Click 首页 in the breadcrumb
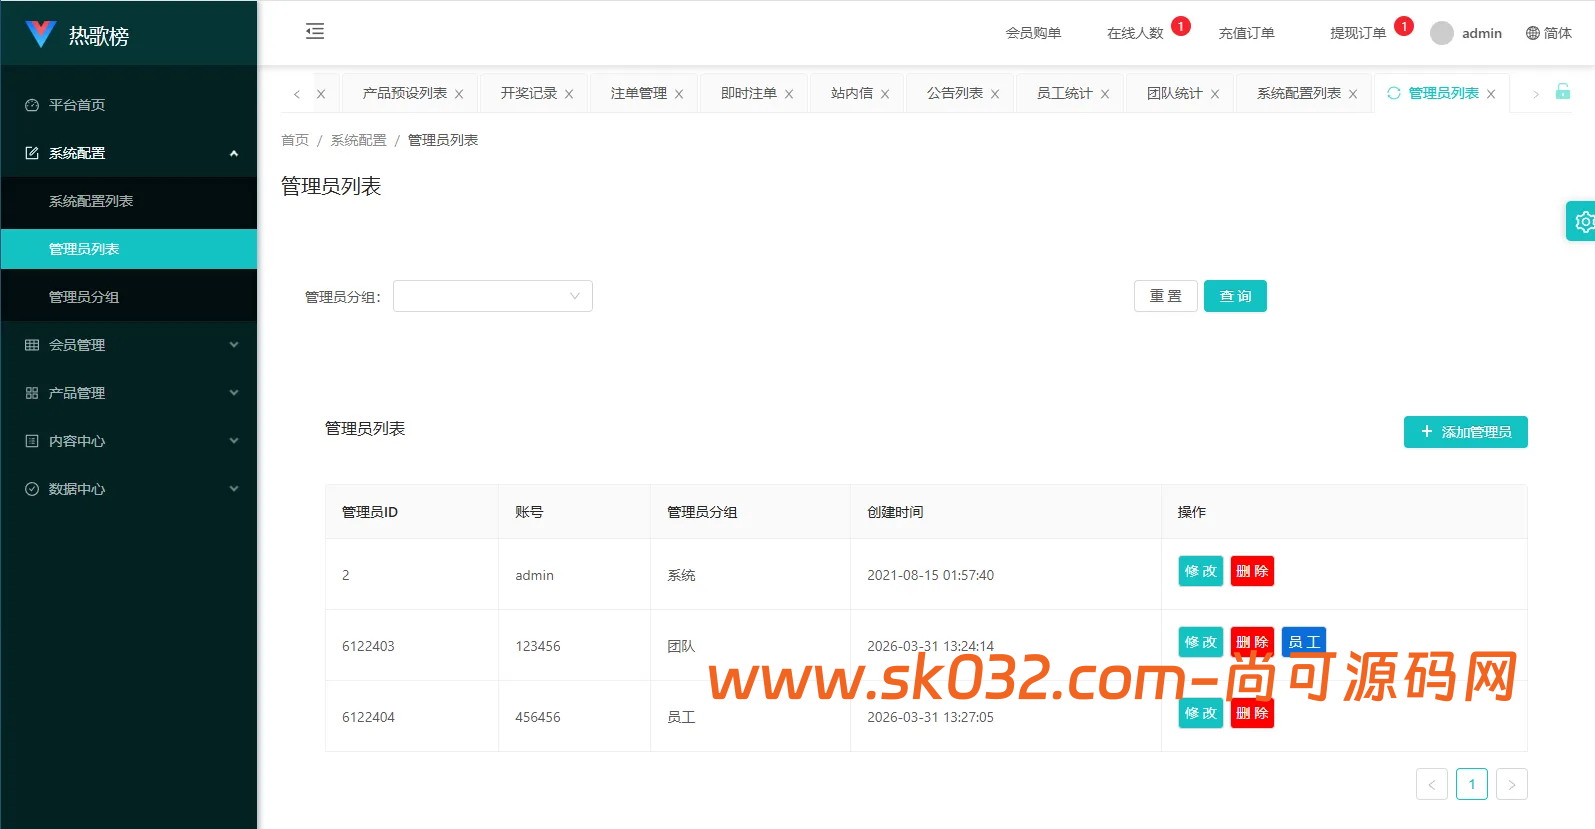 tap(295, 140)
